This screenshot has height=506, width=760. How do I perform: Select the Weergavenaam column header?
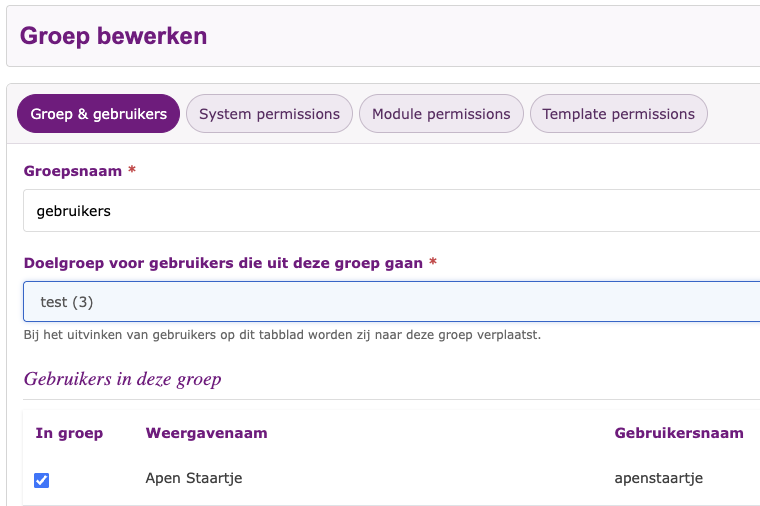[206, 433]
